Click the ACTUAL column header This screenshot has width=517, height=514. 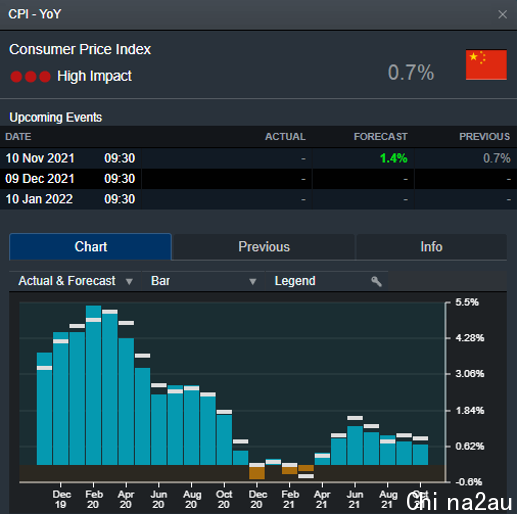(x=285, y=137)
